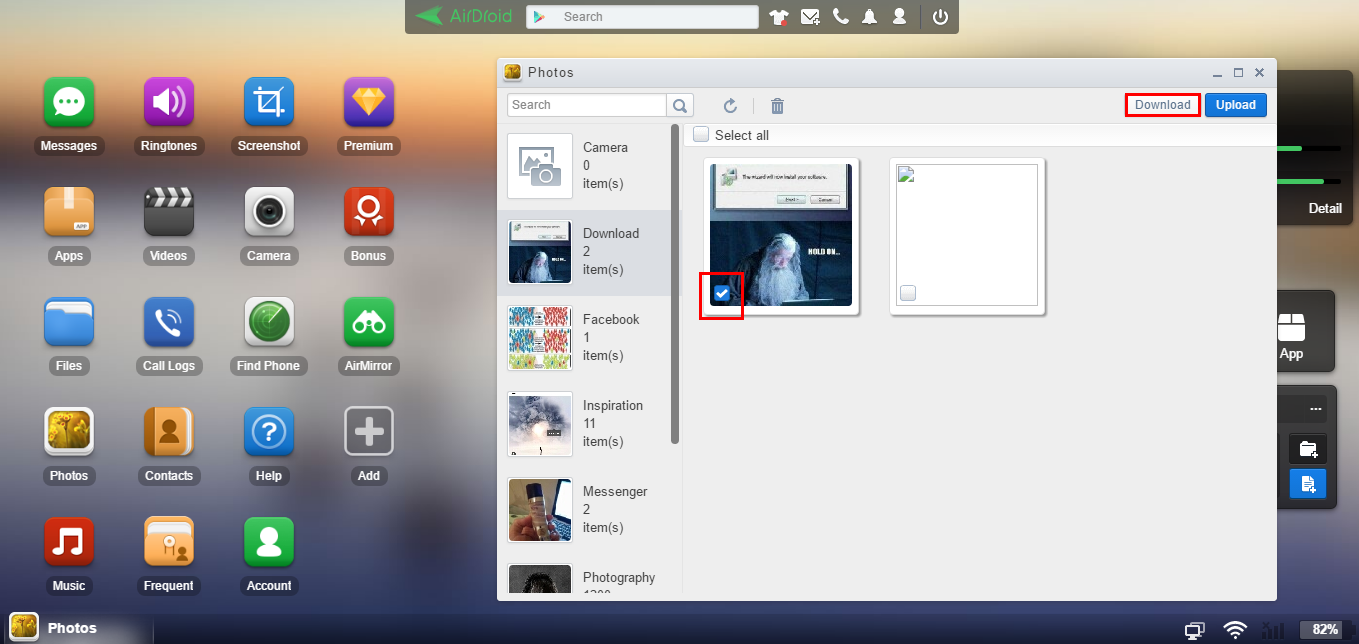Image resolution: width=1359 pixels, height=644 pixels.
Task: Click the new folder icon on right panel
Action: [1308, 449]
